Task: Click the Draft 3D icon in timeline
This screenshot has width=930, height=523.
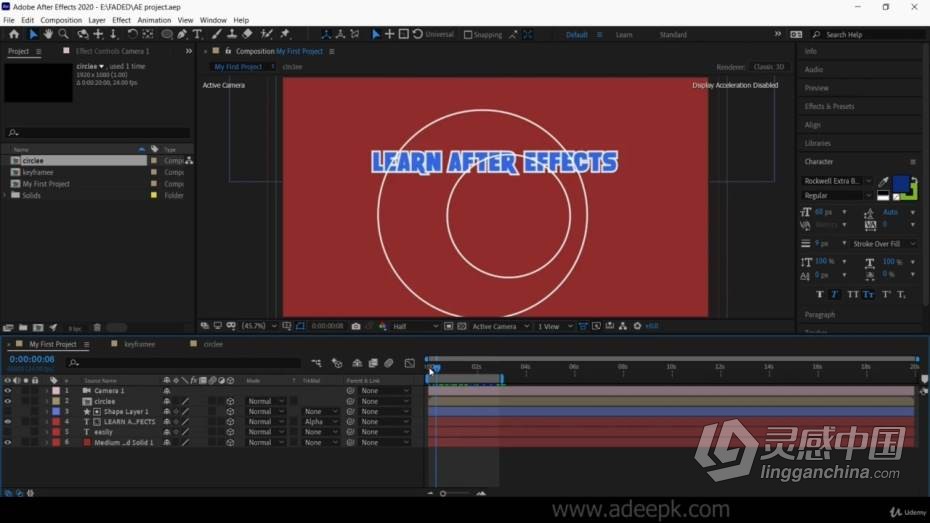Action: (x=337, y=363)
